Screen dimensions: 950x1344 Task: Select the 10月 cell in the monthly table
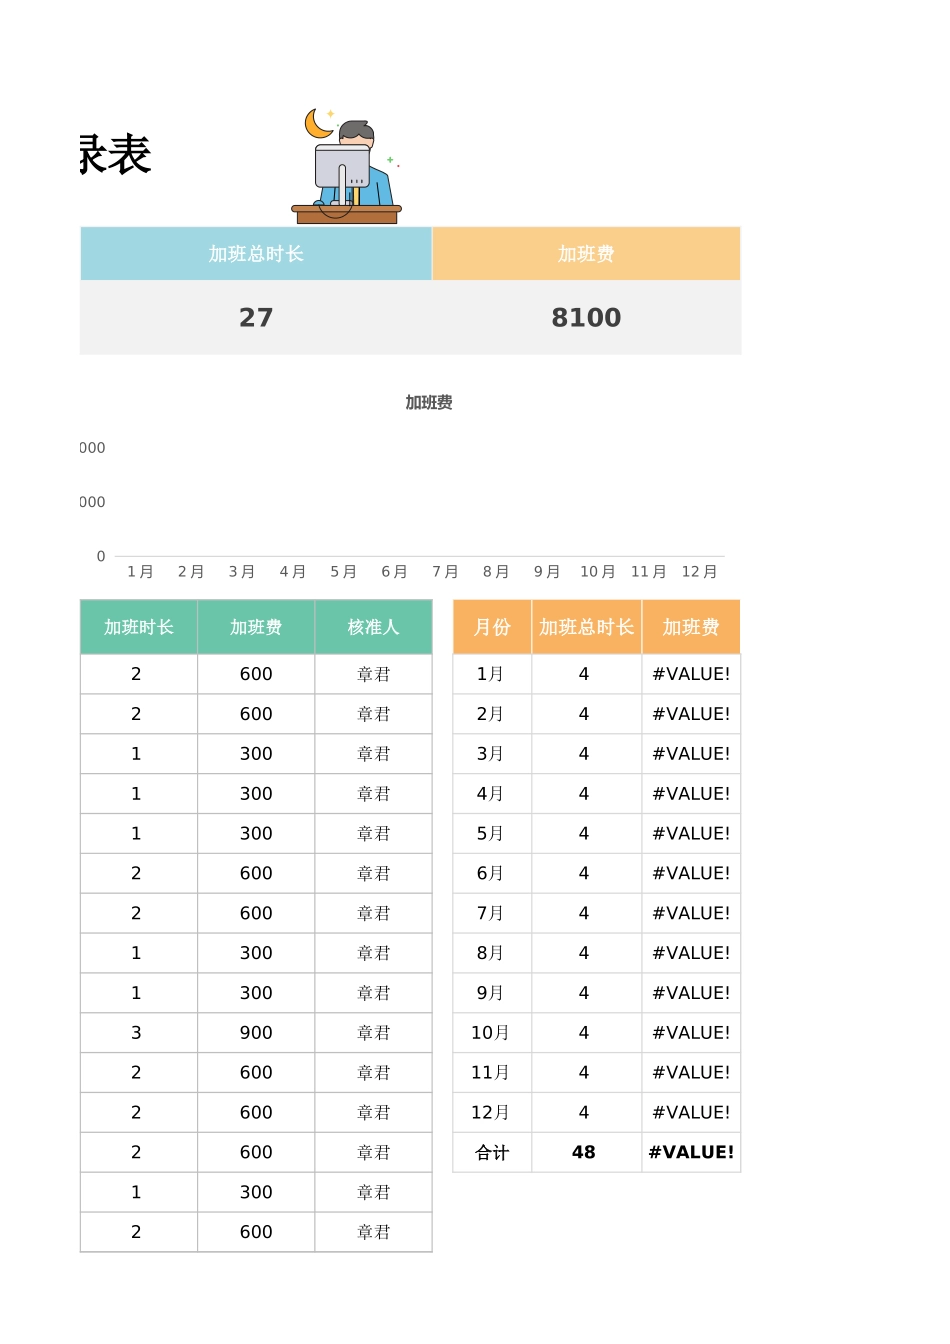[491, 1033]
